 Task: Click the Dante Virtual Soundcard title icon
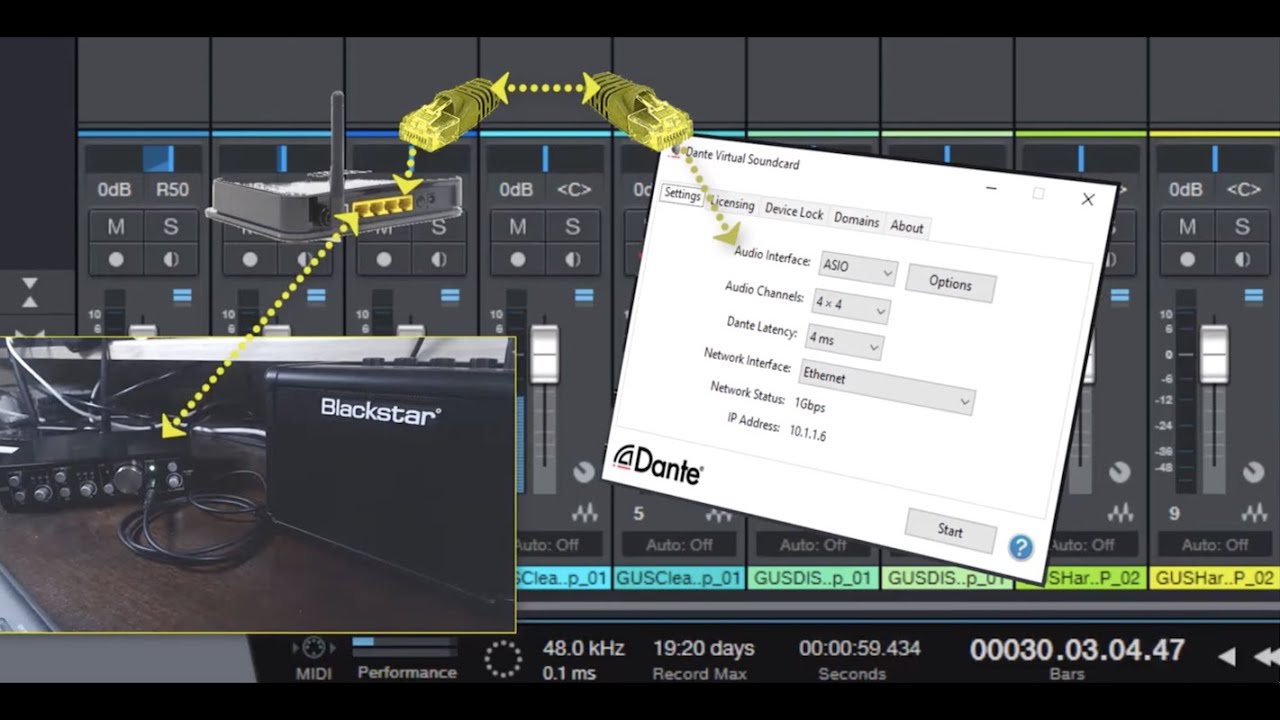pos(676,150)
